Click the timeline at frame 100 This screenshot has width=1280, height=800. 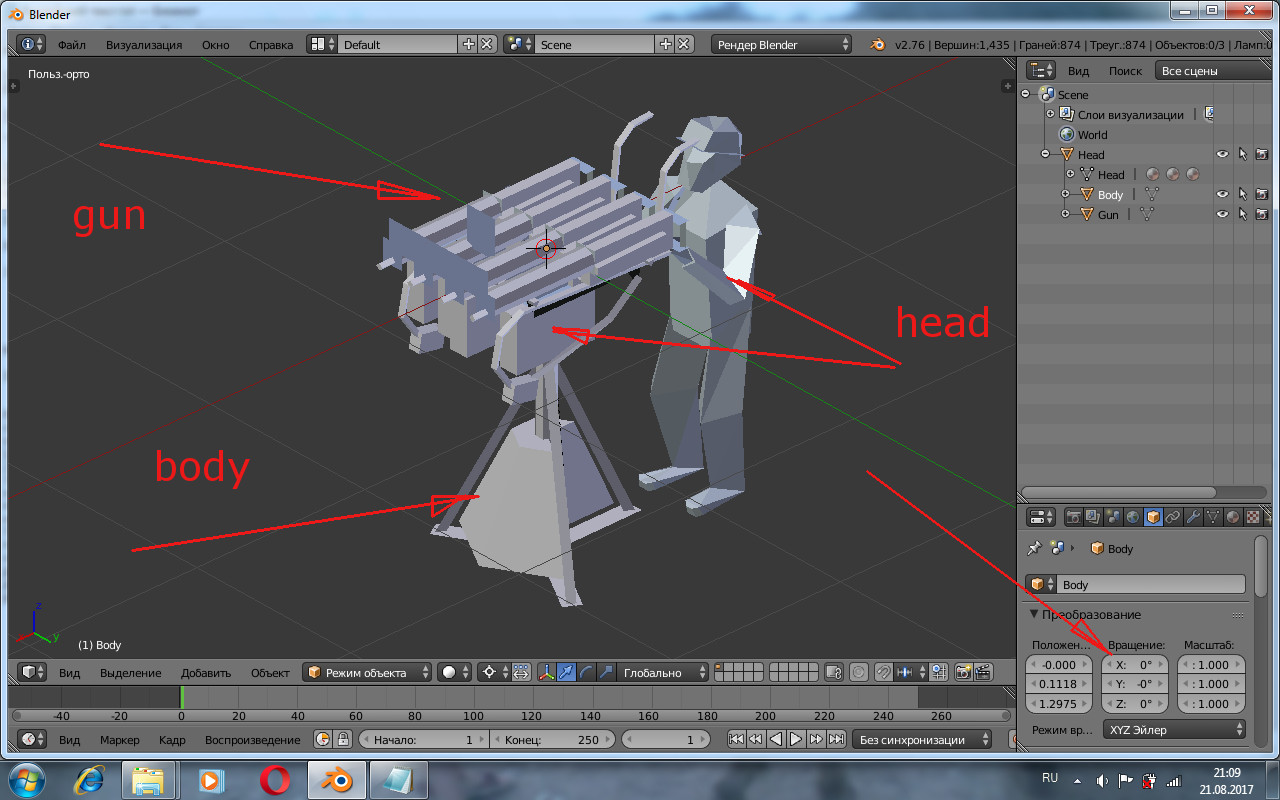[x=473, y=698]
